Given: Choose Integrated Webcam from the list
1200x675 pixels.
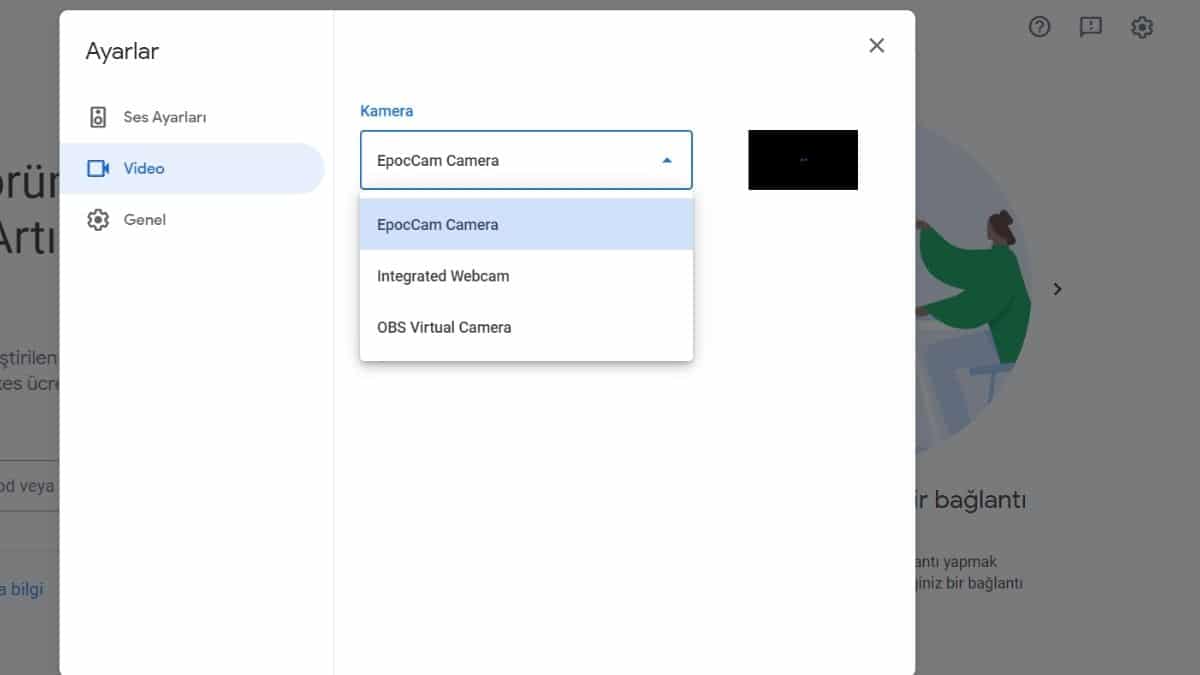Looking at the screenshot, I should point(526,276).
